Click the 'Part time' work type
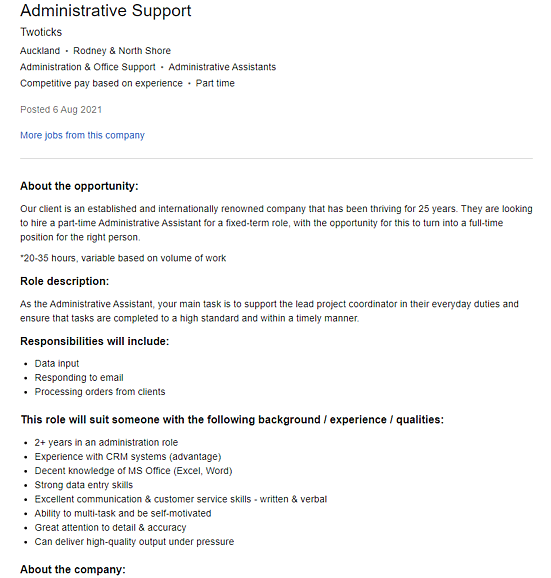Screen dimensions: 551x578 point(215,83)
